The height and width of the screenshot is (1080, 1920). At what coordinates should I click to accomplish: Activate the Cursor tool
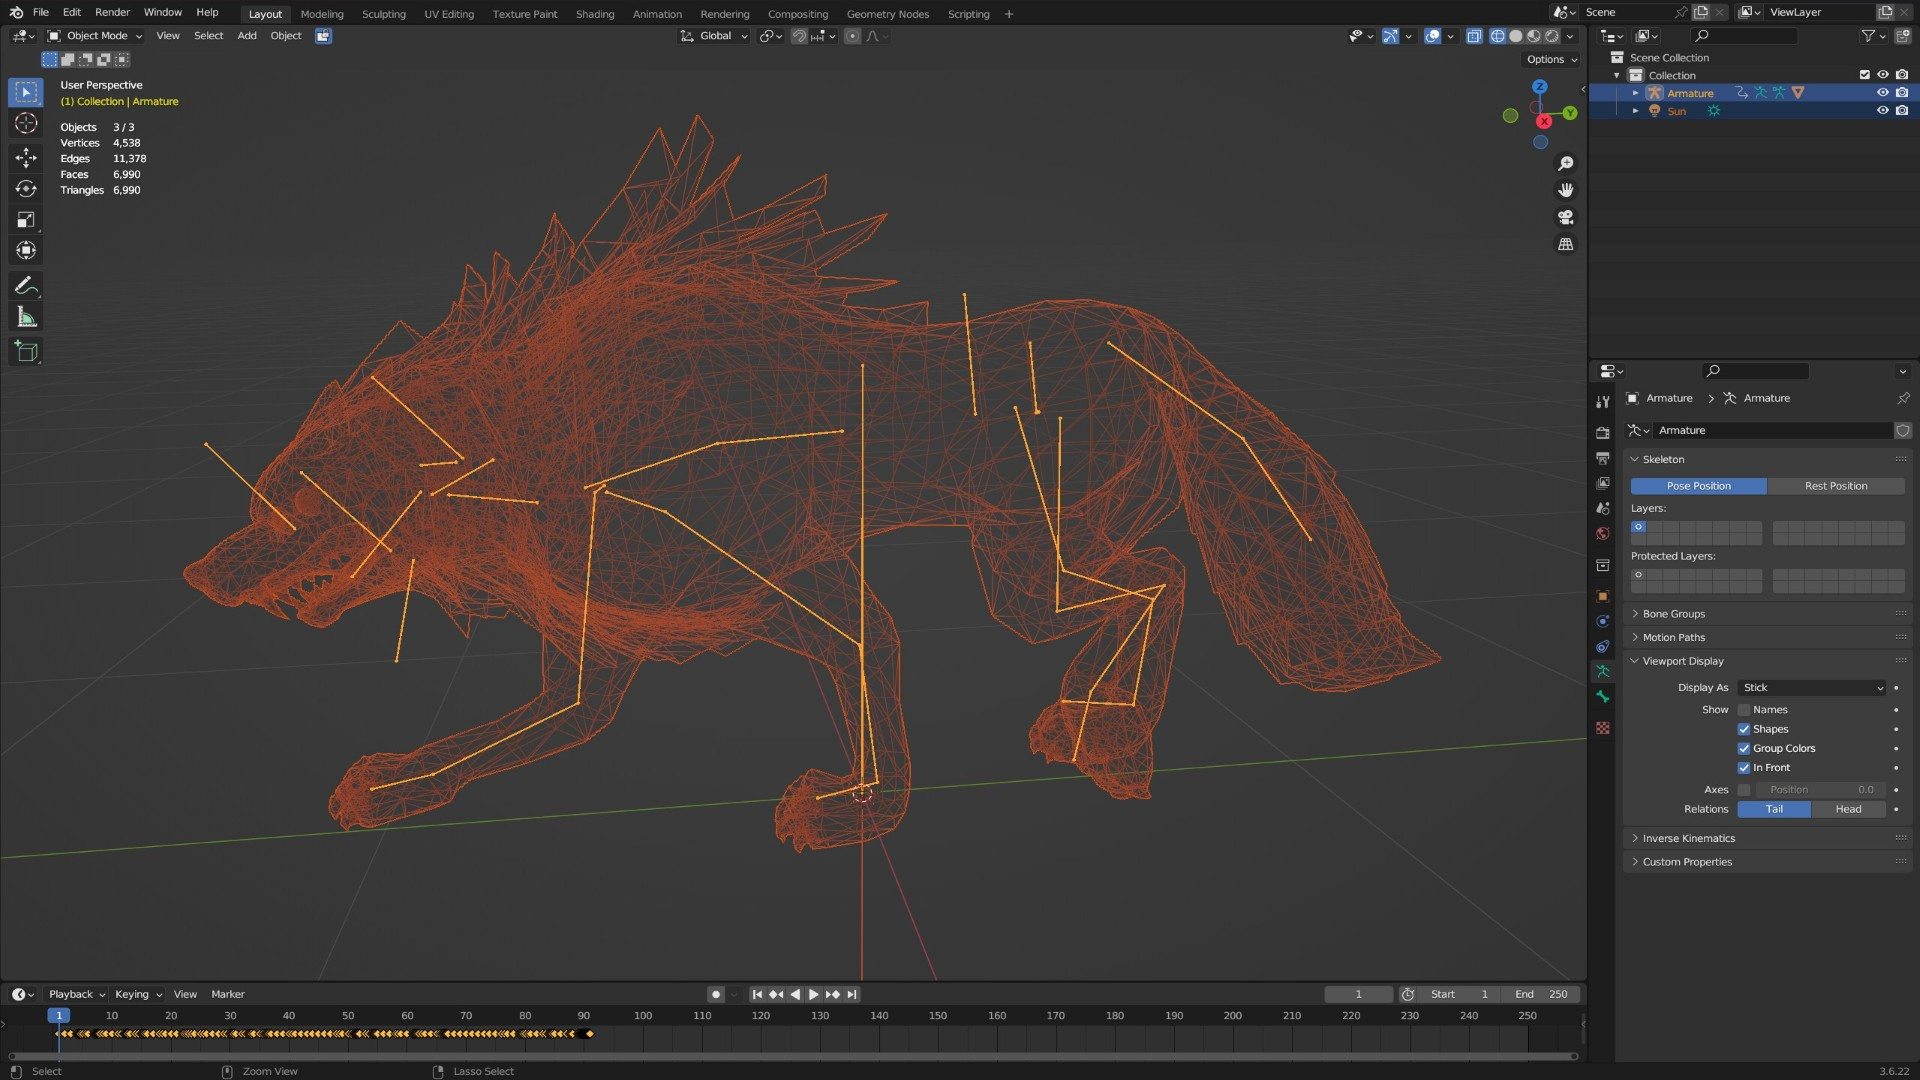point(26,123)
